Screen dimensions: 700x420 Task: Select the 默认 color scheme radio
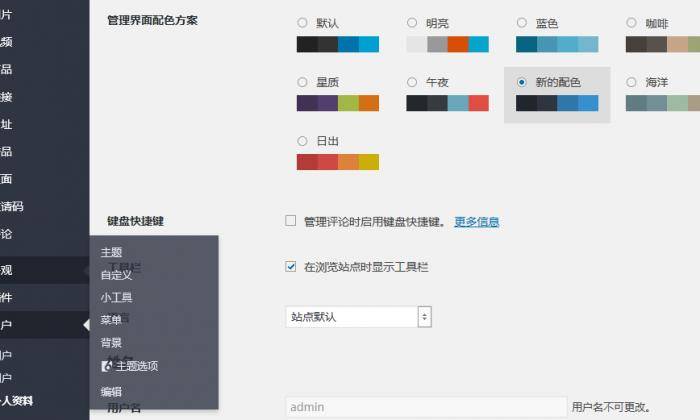pos(302,23)
